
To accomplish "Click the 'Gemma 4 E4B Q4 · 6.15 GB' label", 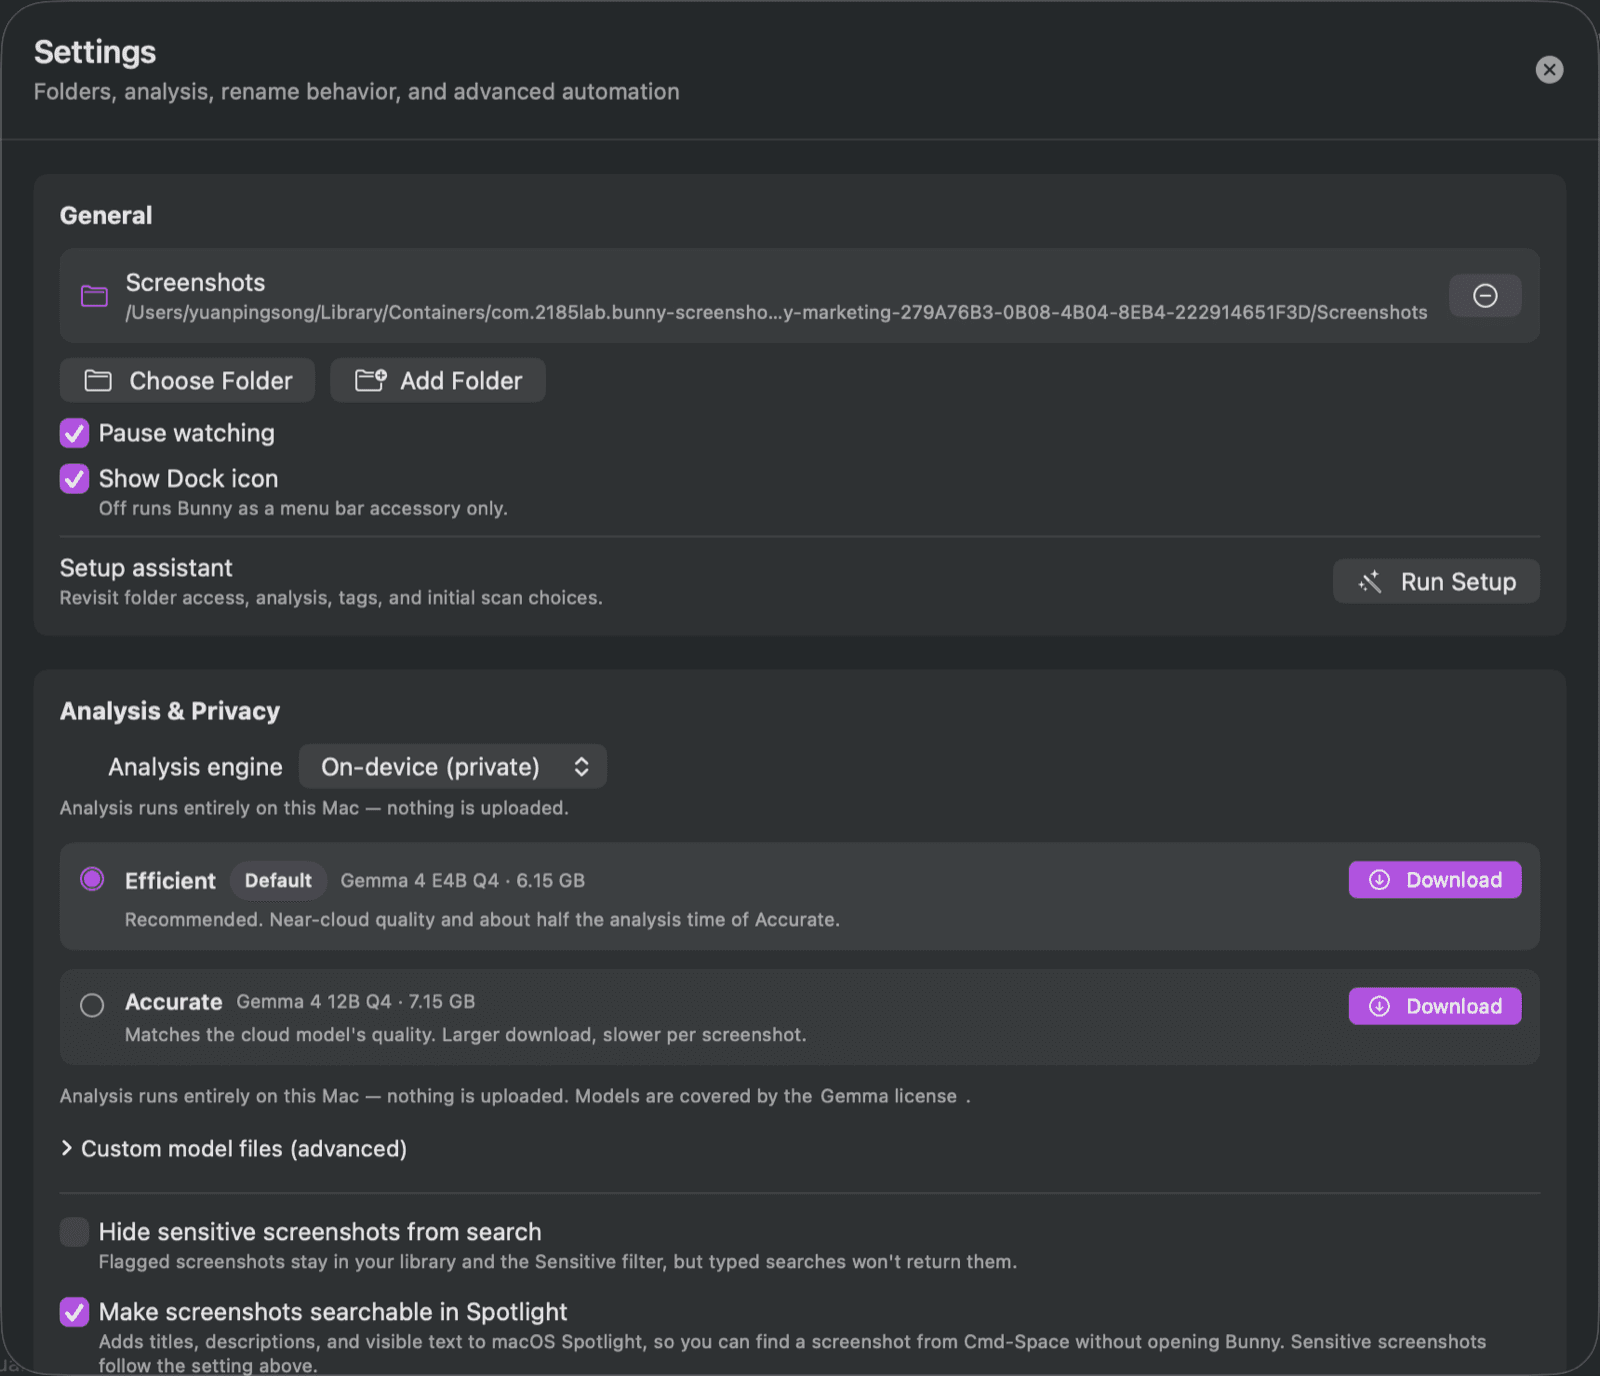I will (463, 880).
